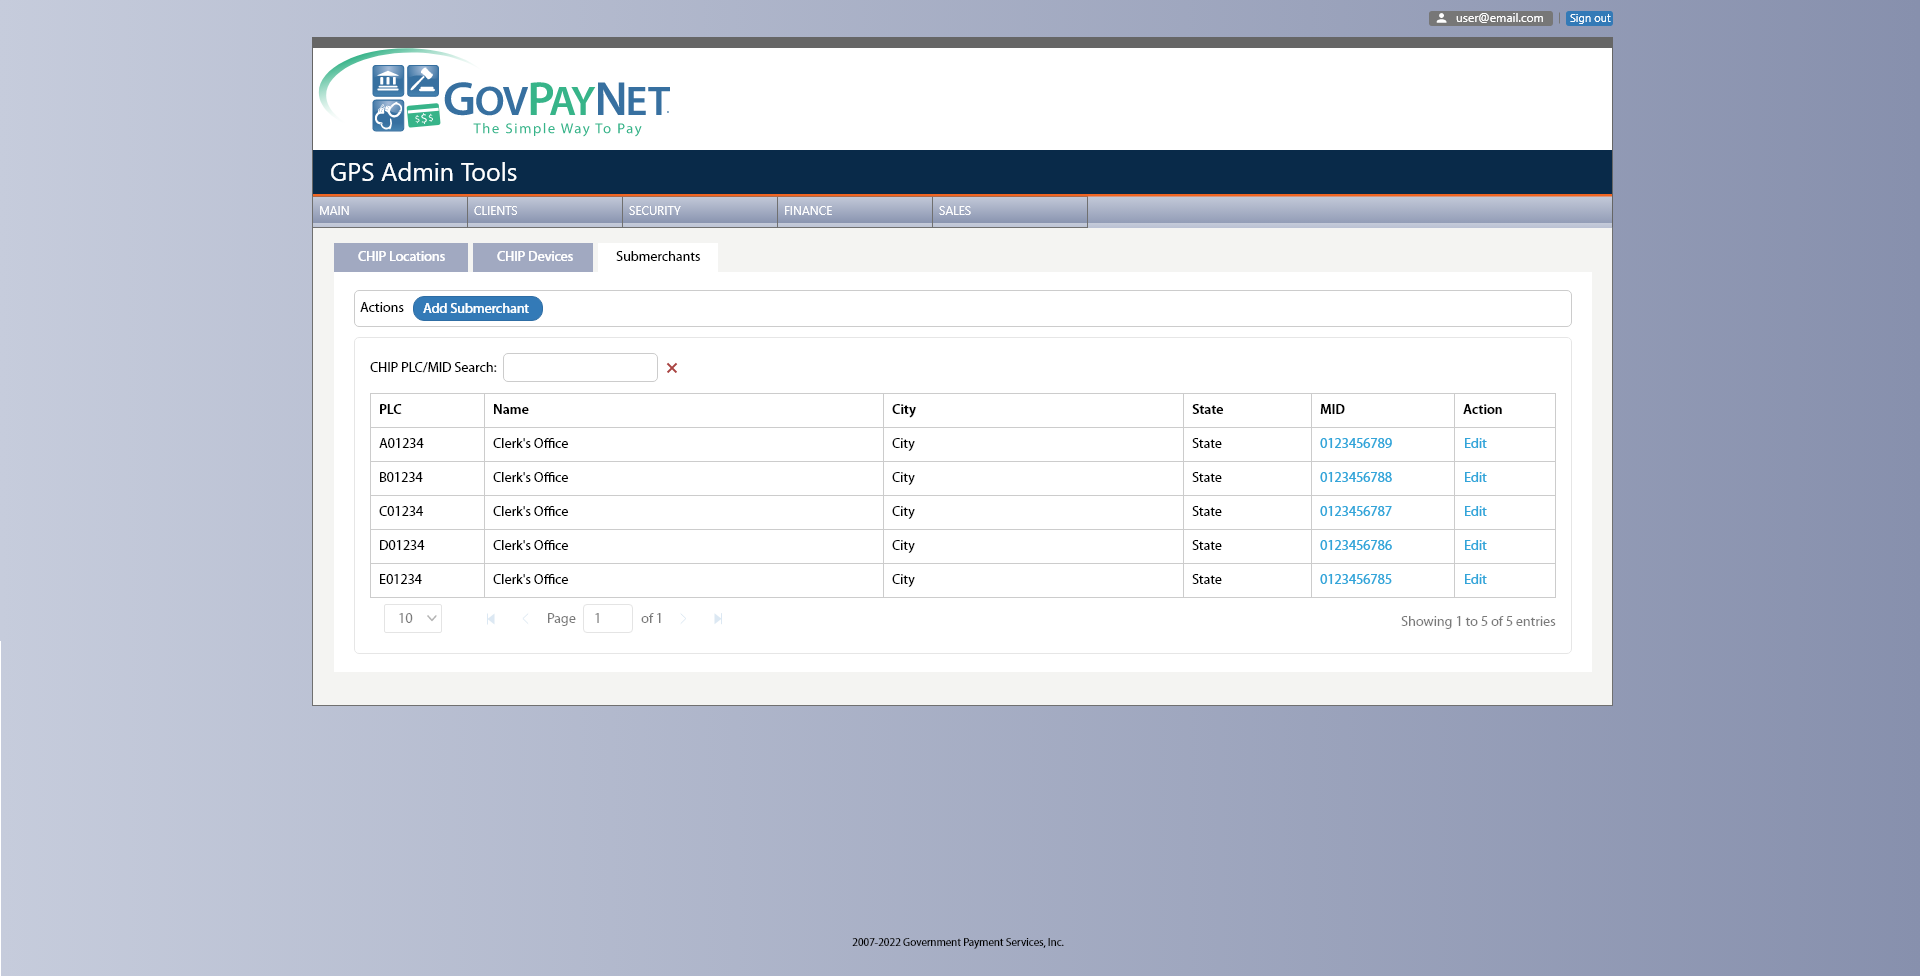
Task: Advance to the next page arrow
Action: pyautogui.click(x=684, y=619)
